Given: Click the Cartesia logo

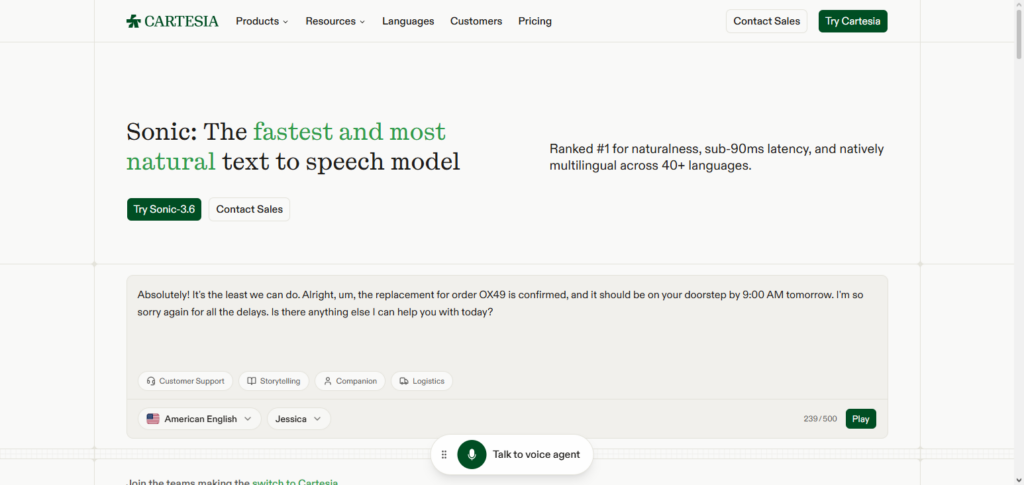Looking at the screenshot, I should click(x=172, y=21).
